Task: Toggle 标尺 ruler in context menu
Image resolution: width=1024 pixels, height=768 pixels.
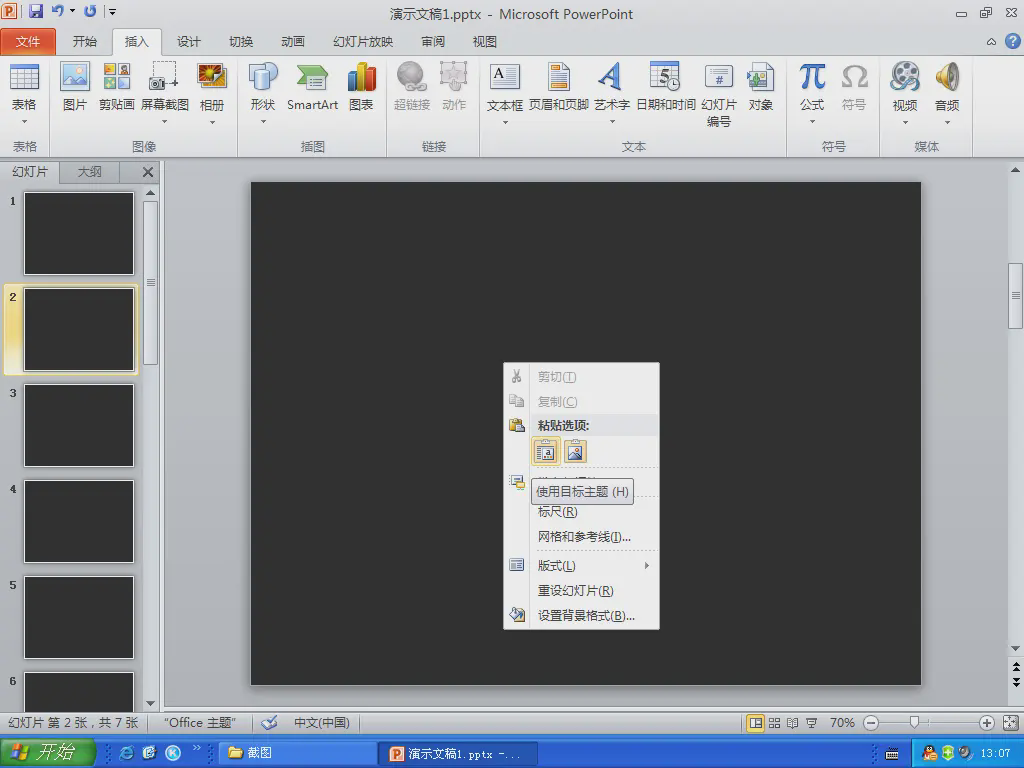Action: click(557, 512)
